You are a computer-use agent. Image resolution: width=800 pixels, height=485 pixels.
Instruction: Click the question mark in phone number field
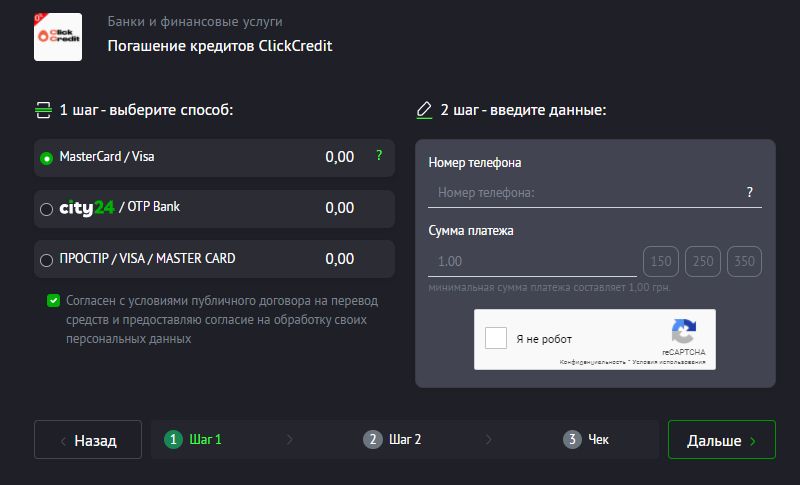pos(750,193)
